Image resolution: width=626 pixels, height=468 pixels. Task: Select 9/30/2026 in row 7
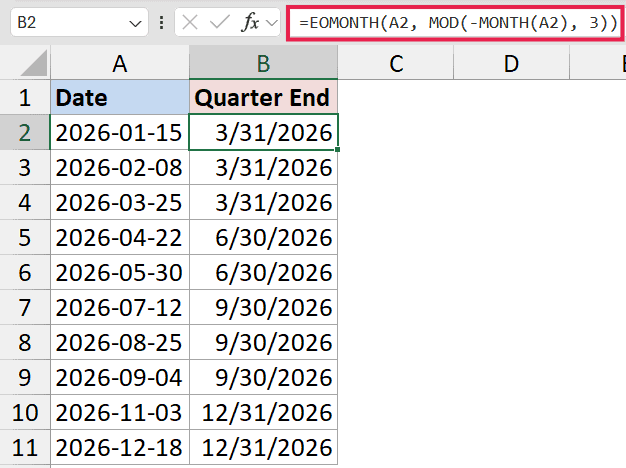263,307
